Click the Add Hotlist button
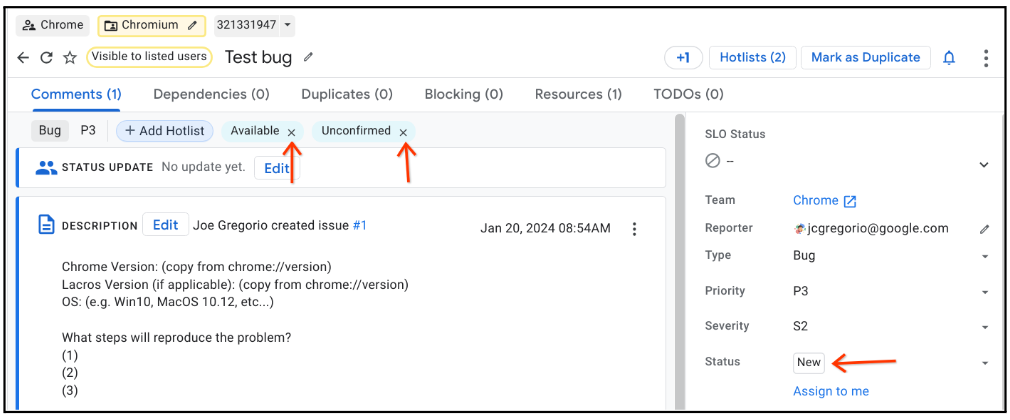Image resolution: width=1010 pixels, height=420 pixels. [165, 131]
